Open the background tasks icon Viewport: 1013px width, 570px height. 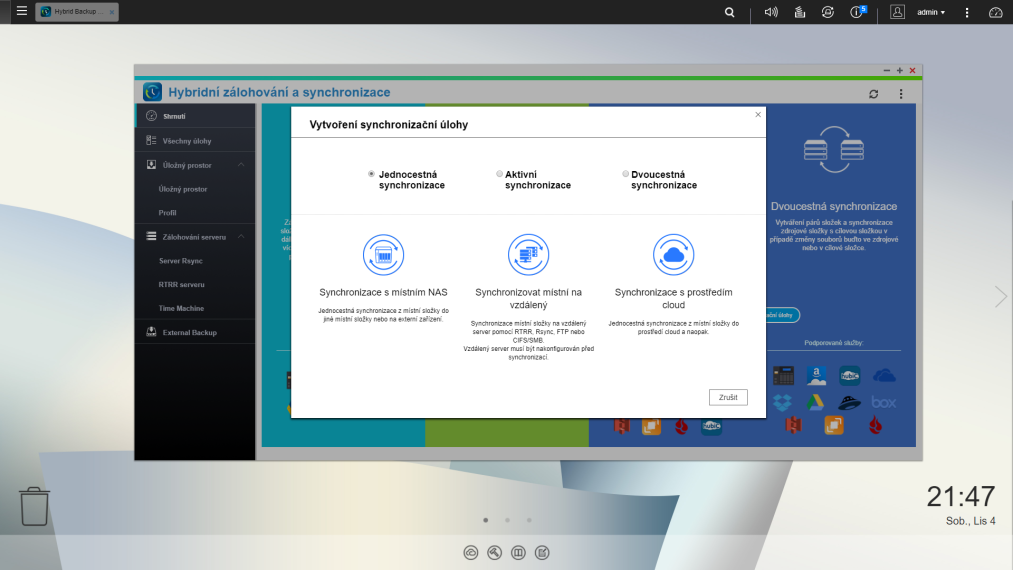(x=800, y=12)
